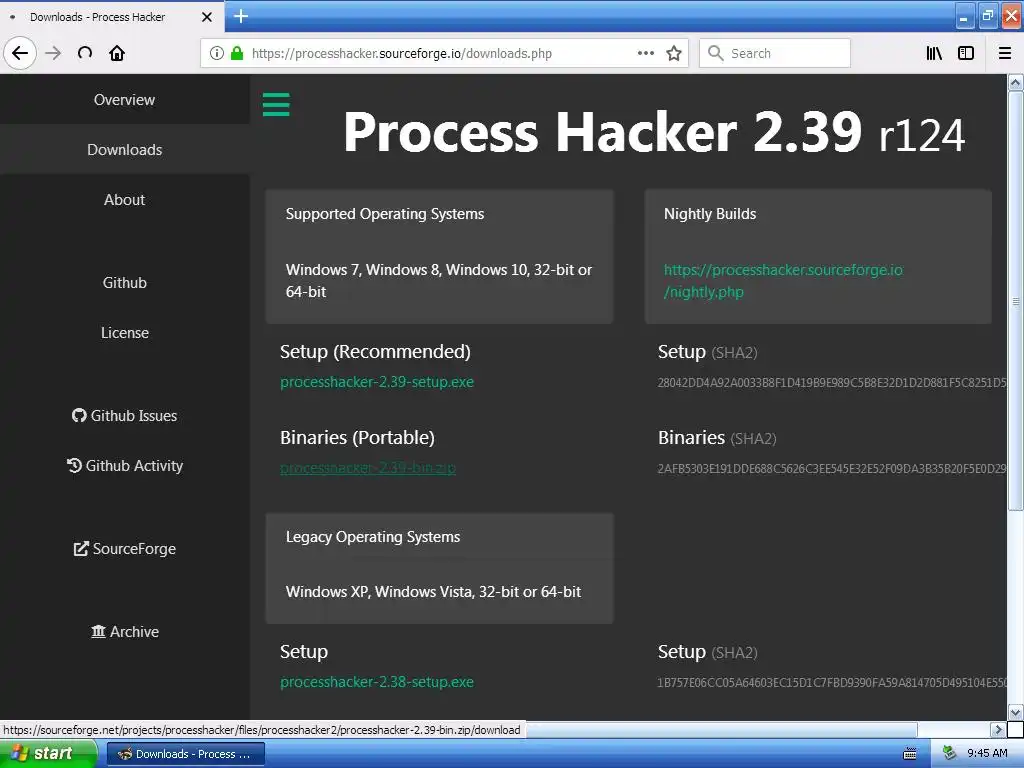This screenshot has width=1024, height=768.
Task: Select Downloads in the sidebar
Action: click(124, 150)
